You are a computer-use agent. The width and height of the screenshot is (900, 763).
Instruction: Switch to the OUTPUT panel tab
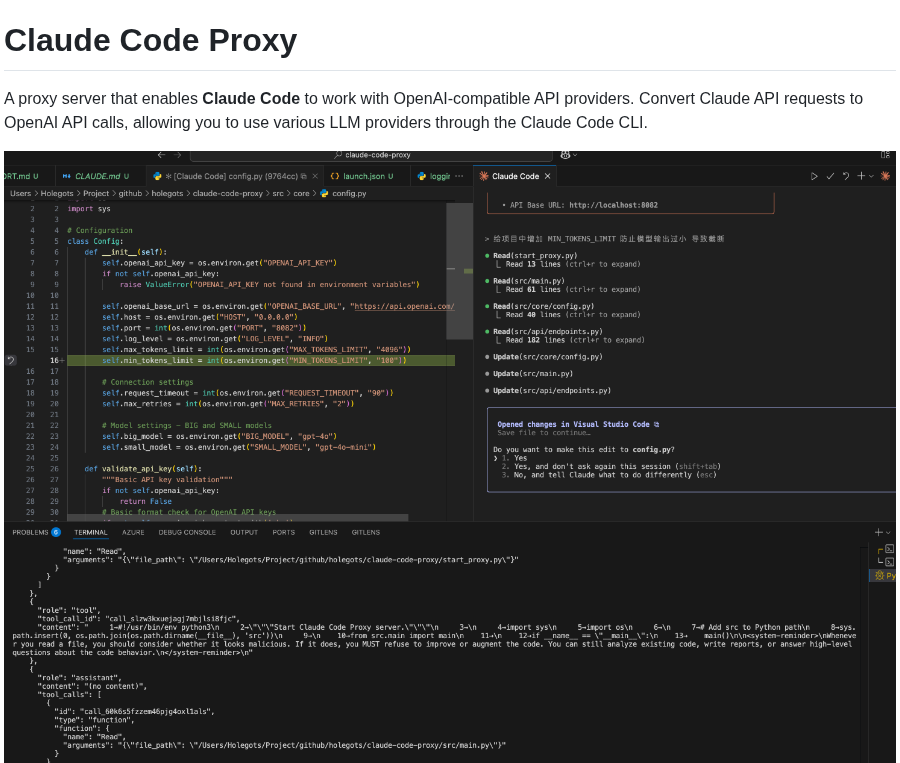tap(244, 533)
